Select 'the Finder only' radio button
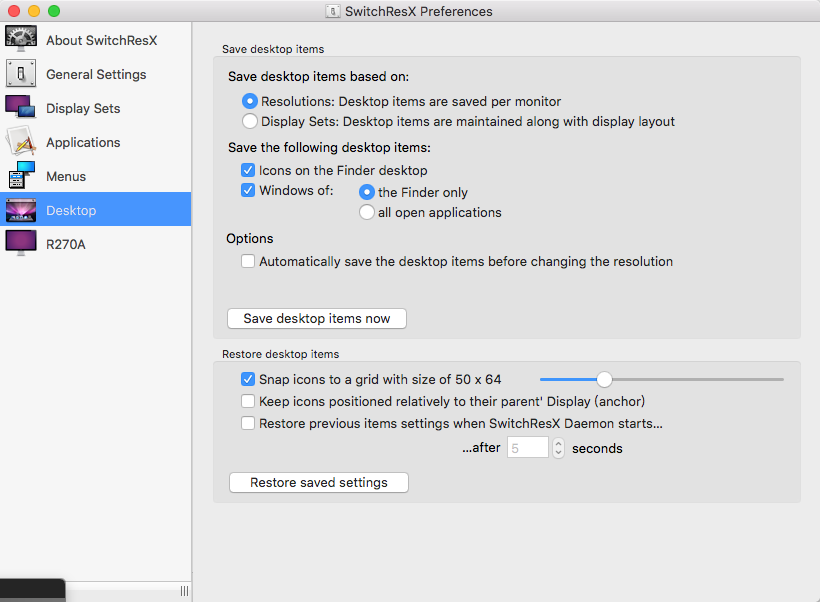 tap(367, 192)
